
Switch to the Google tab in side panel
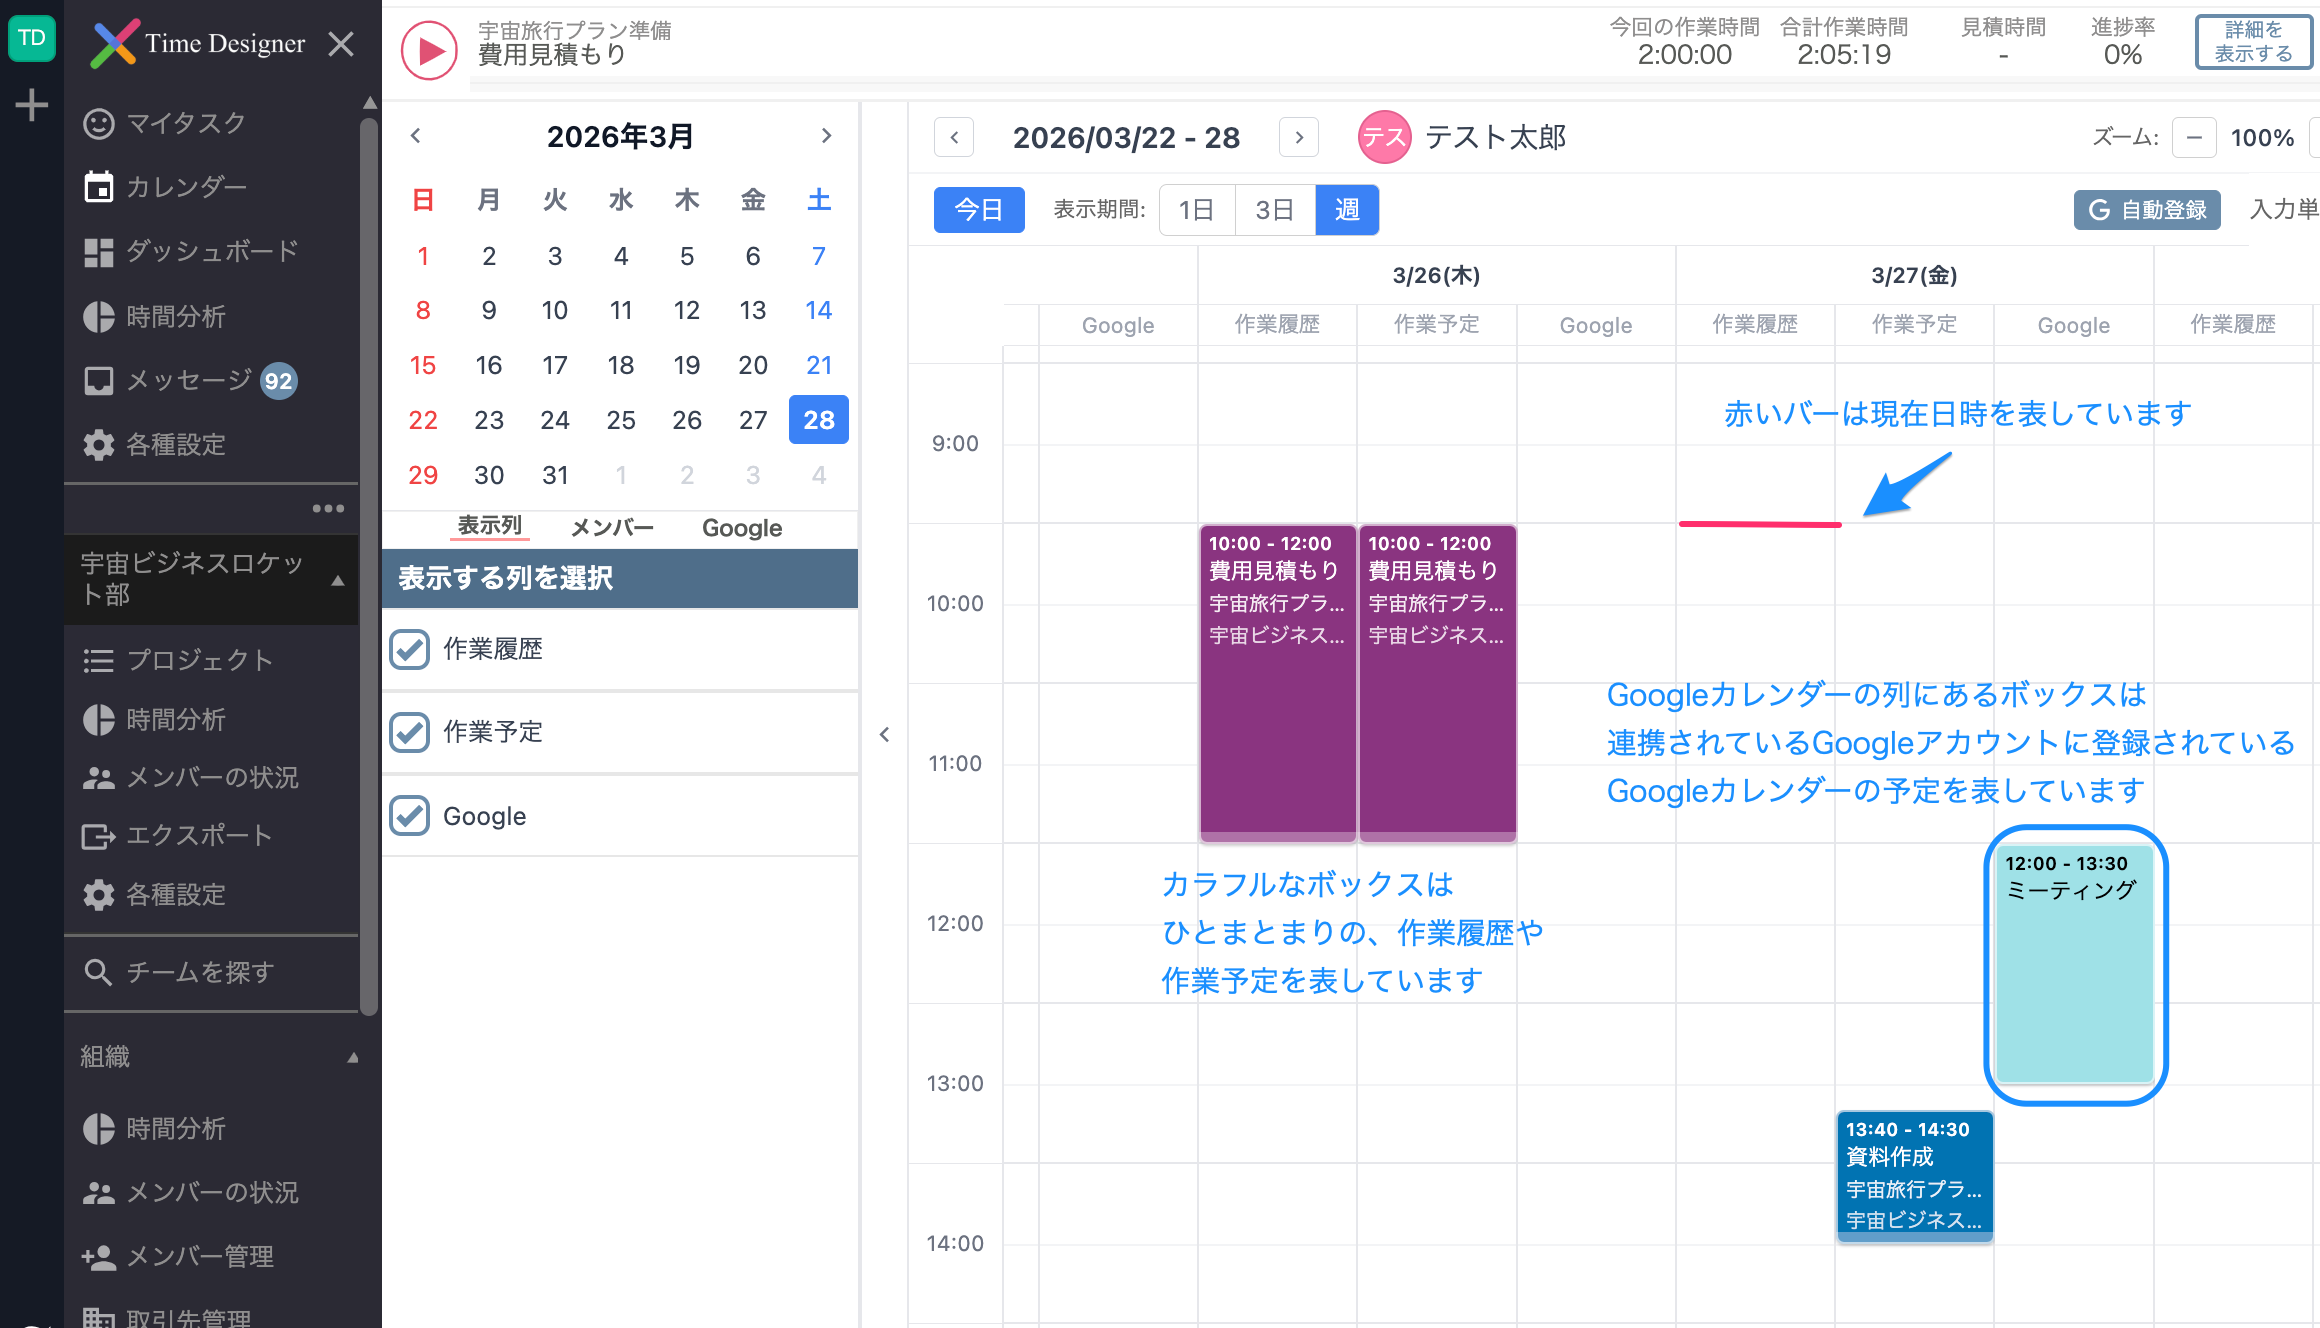coord(742,528)
